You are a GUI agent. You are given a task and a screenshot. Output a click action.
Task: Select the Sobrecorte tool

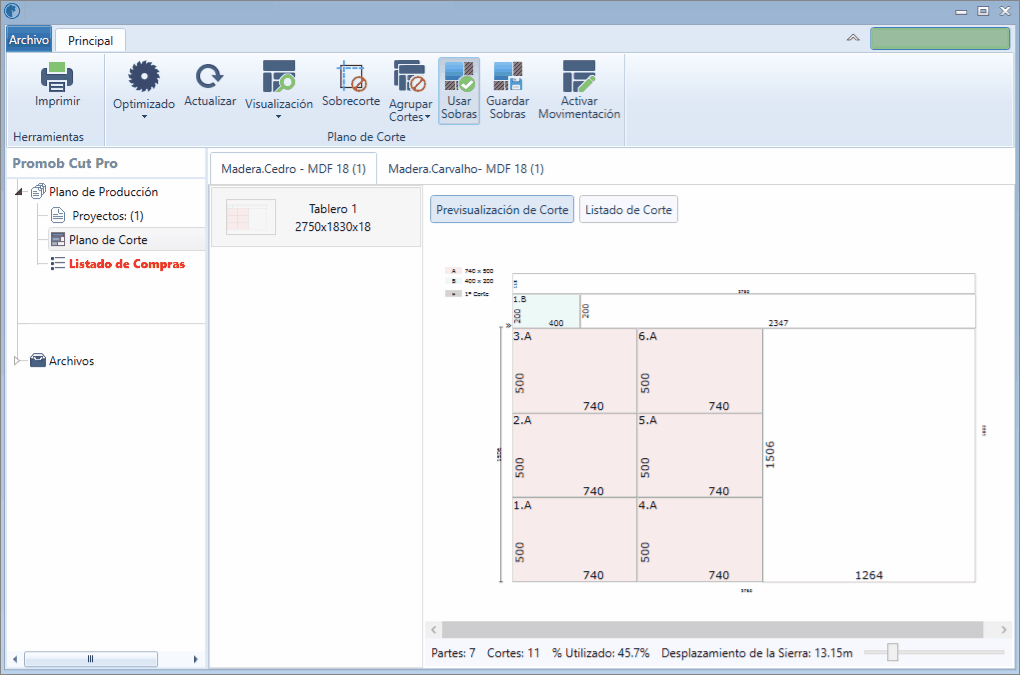pyautogui.click(x=351, y=77)
